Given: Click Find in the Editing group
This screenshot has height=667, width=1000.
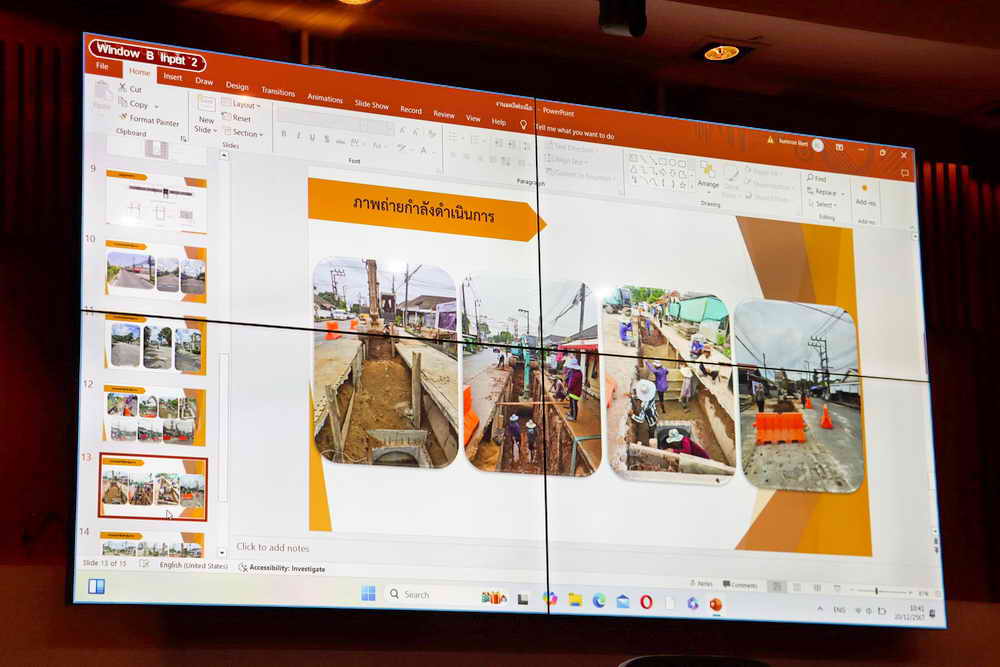Looking at the screenshot, I should (x=819, y=179).
